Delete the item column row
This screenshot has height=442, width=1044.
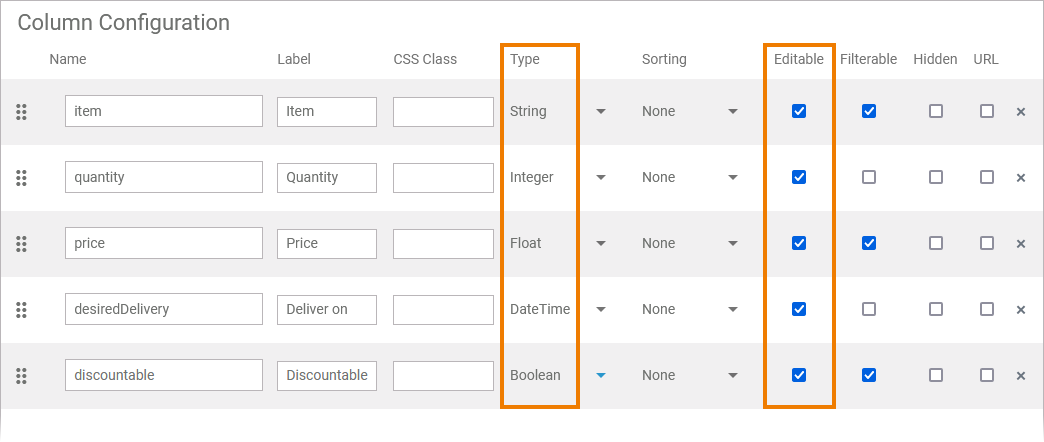click(1021, 112)
